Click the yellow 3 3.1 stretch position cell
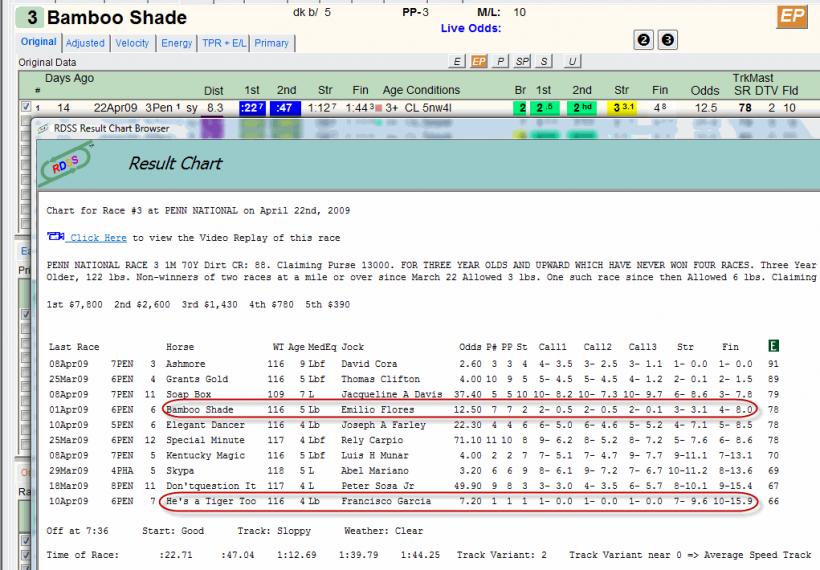This screenshot has width=820, height=570. point(623,108)
